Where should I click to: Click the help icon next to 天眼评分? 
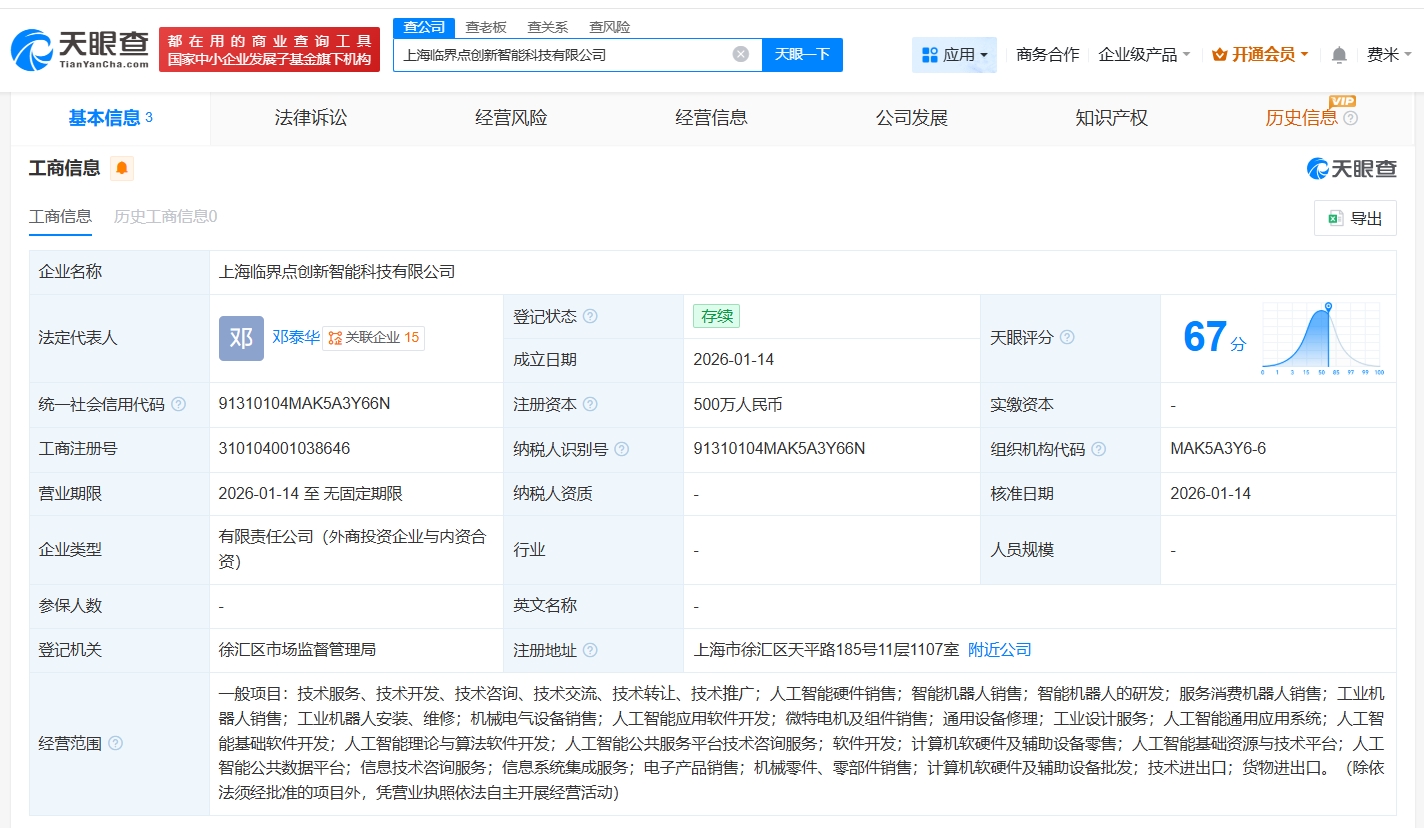coord(1067,338)
